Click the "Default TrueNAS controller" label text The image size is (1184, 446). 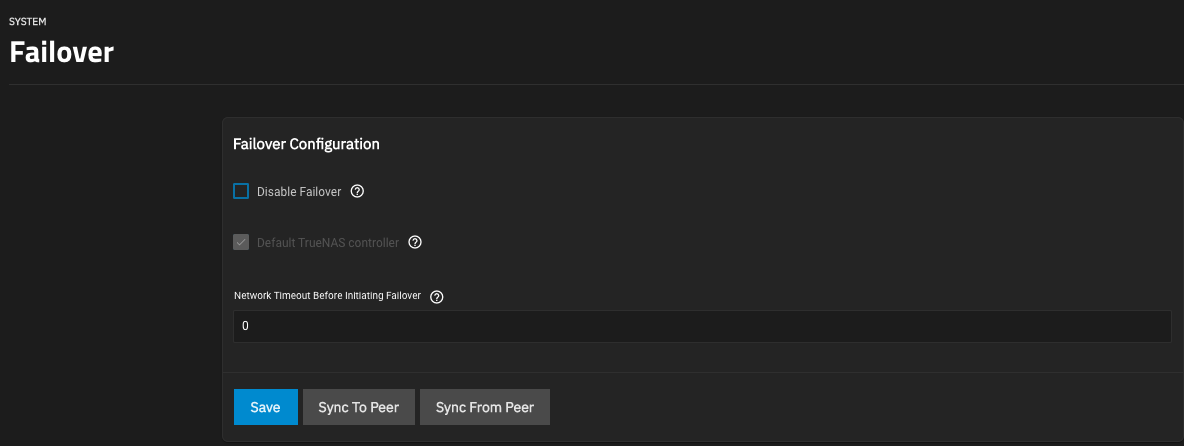pos(327,242)
